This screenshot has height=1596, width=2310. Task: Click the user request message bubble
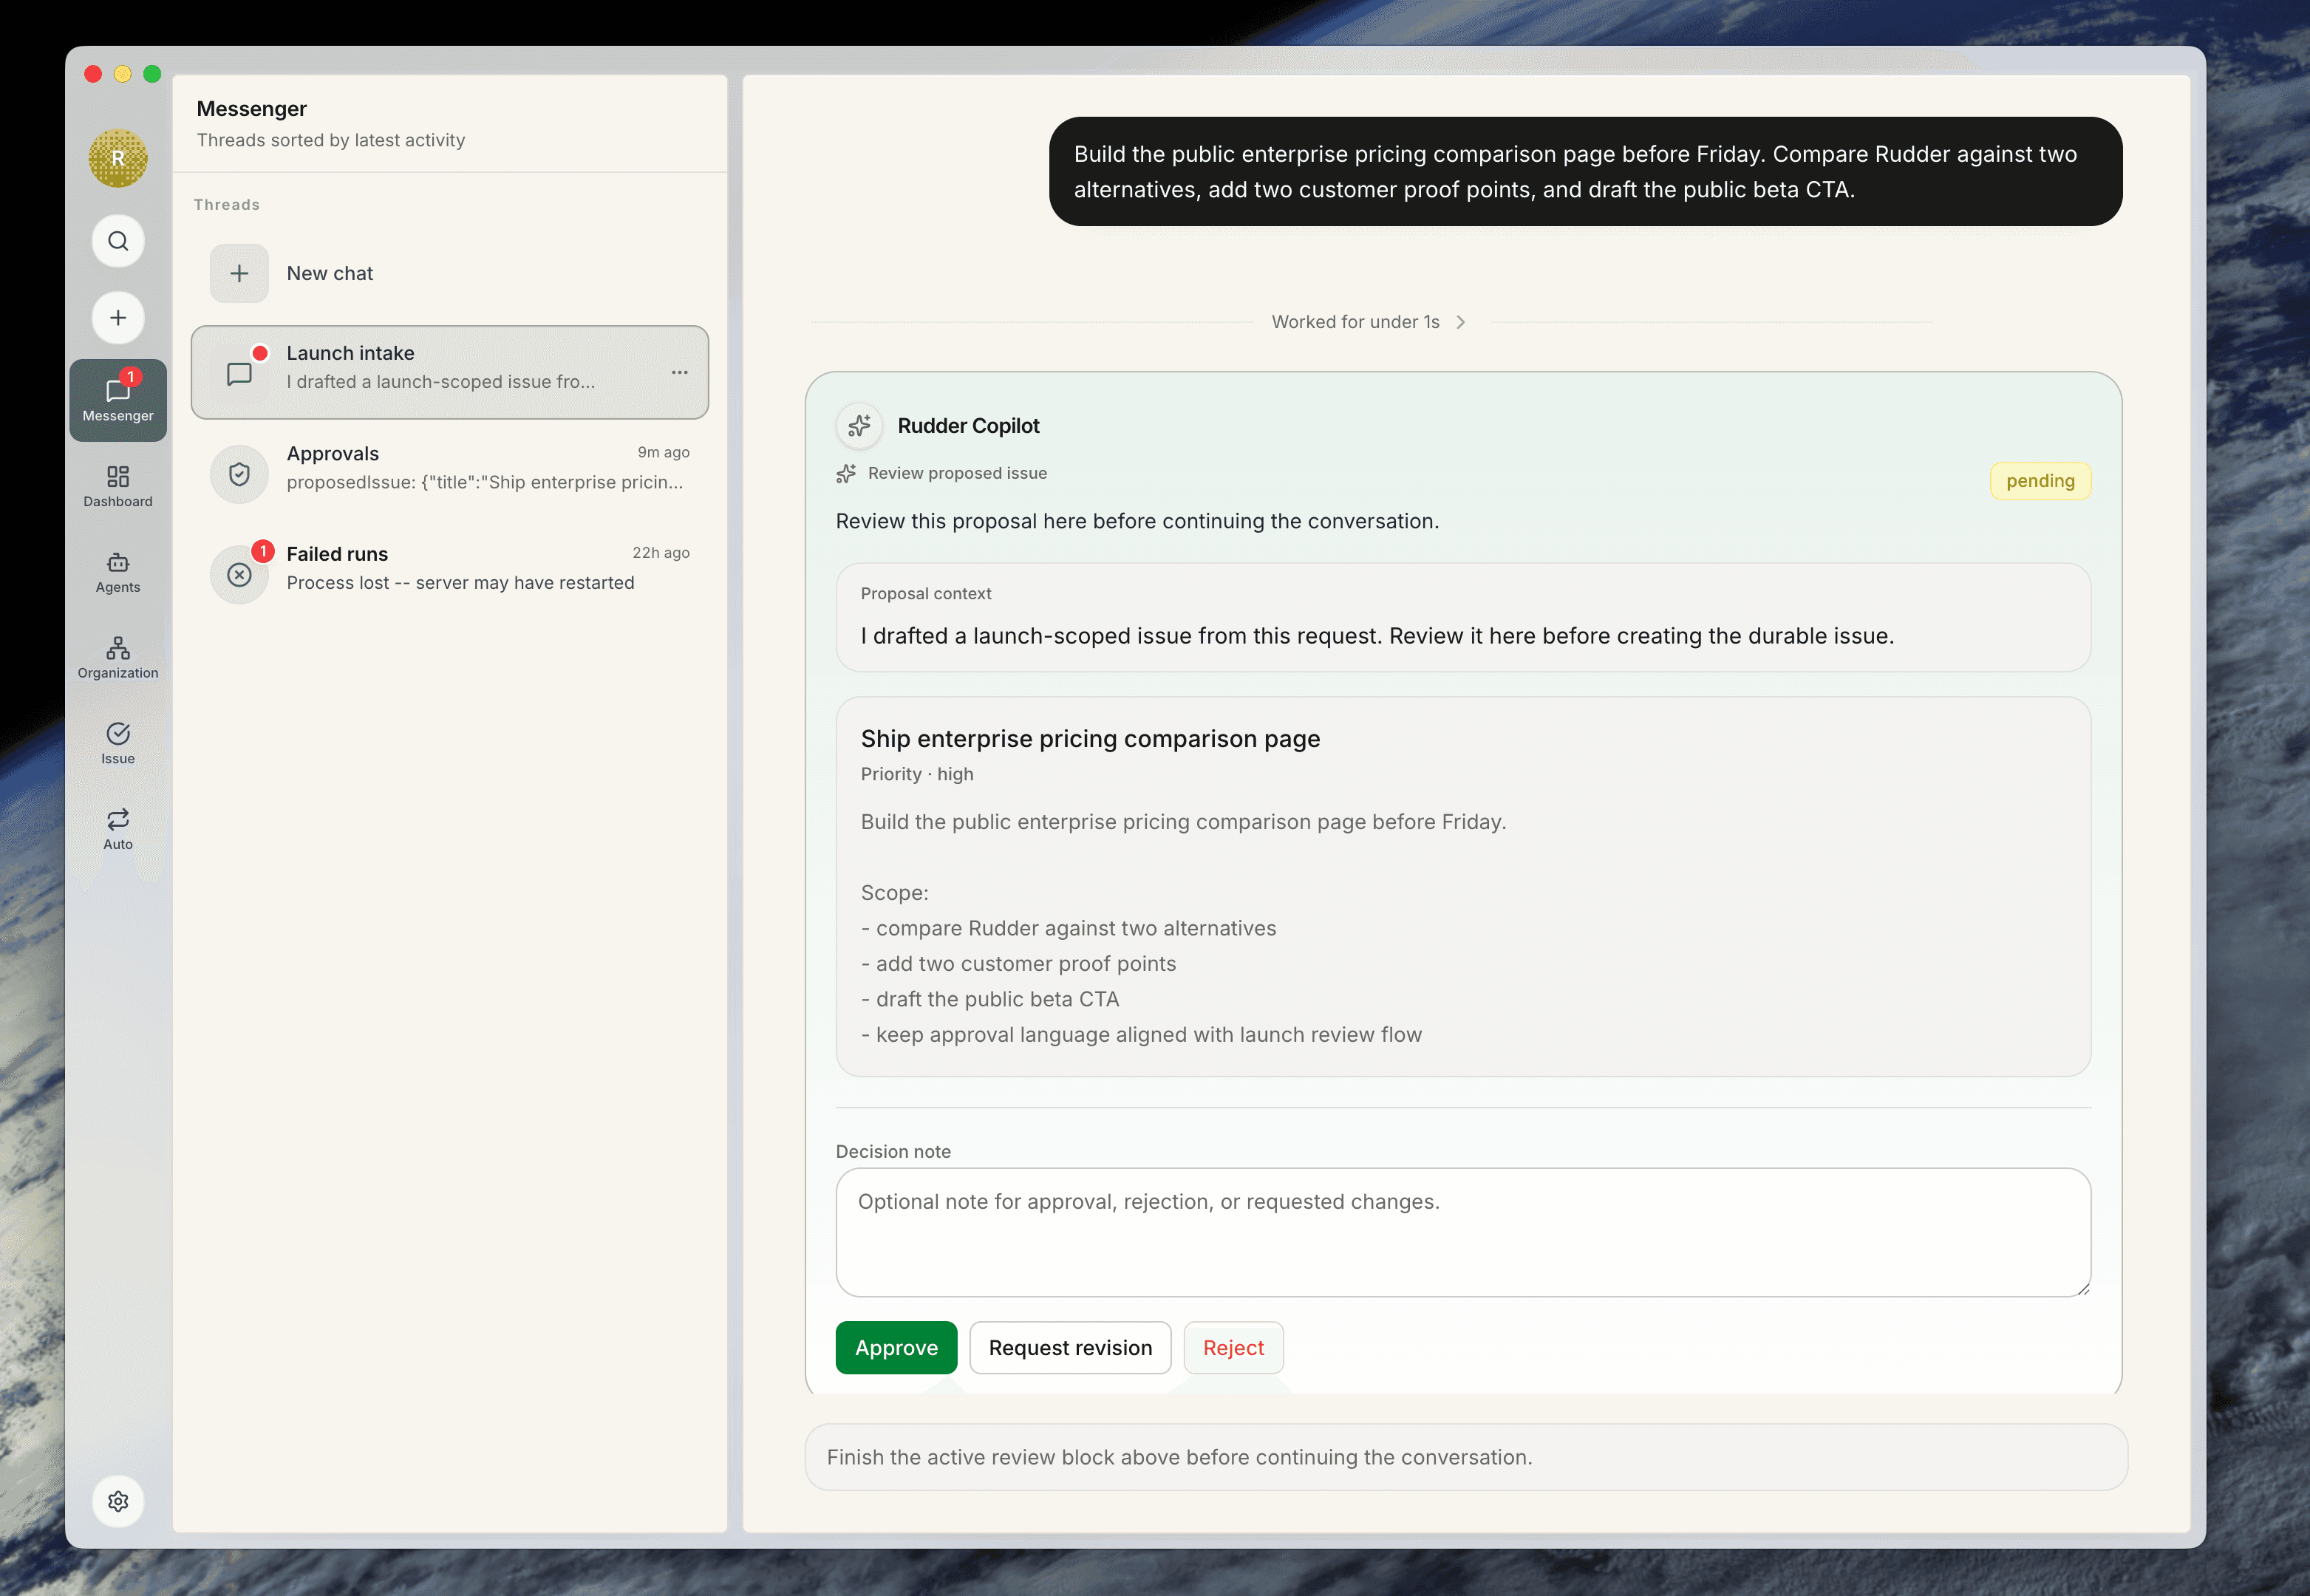(1585, 172)
